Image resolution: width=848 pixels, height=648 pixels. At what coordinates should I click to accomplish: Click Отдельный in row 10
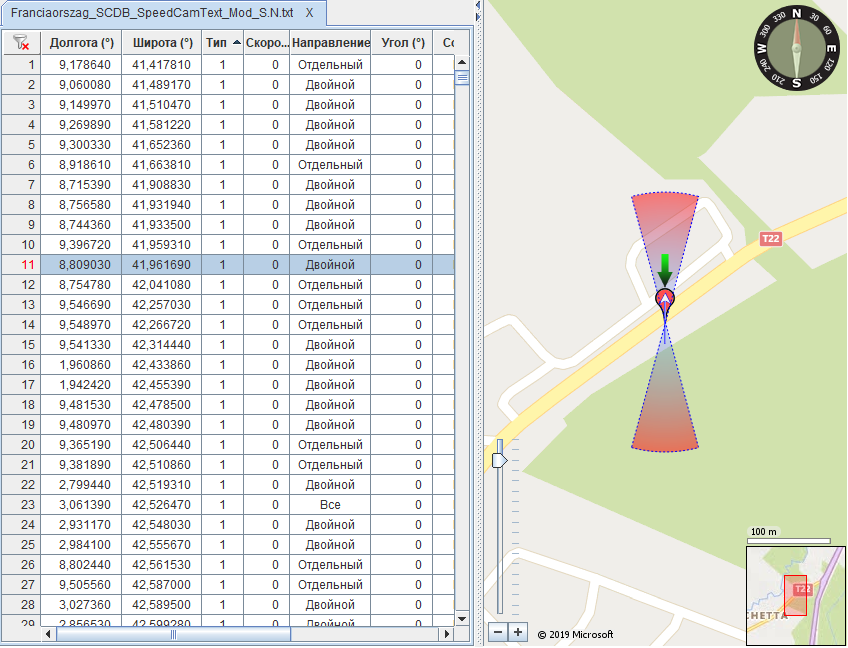[x=330, y=245]
